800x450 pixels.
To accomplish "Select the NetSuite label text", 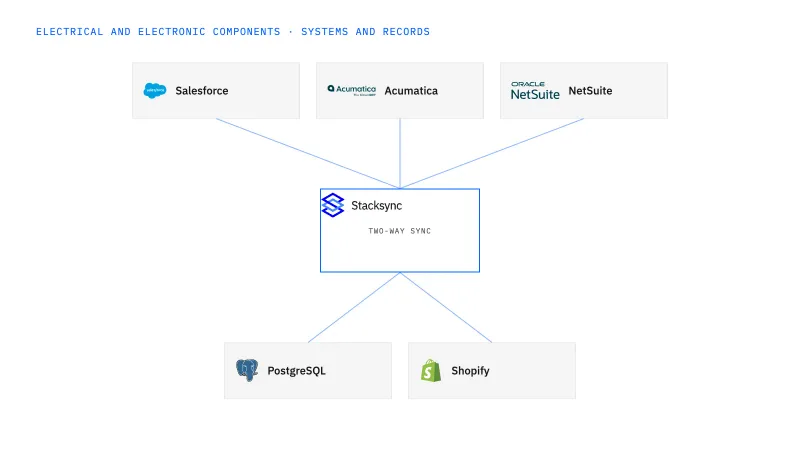I will [x=590, y=91].
